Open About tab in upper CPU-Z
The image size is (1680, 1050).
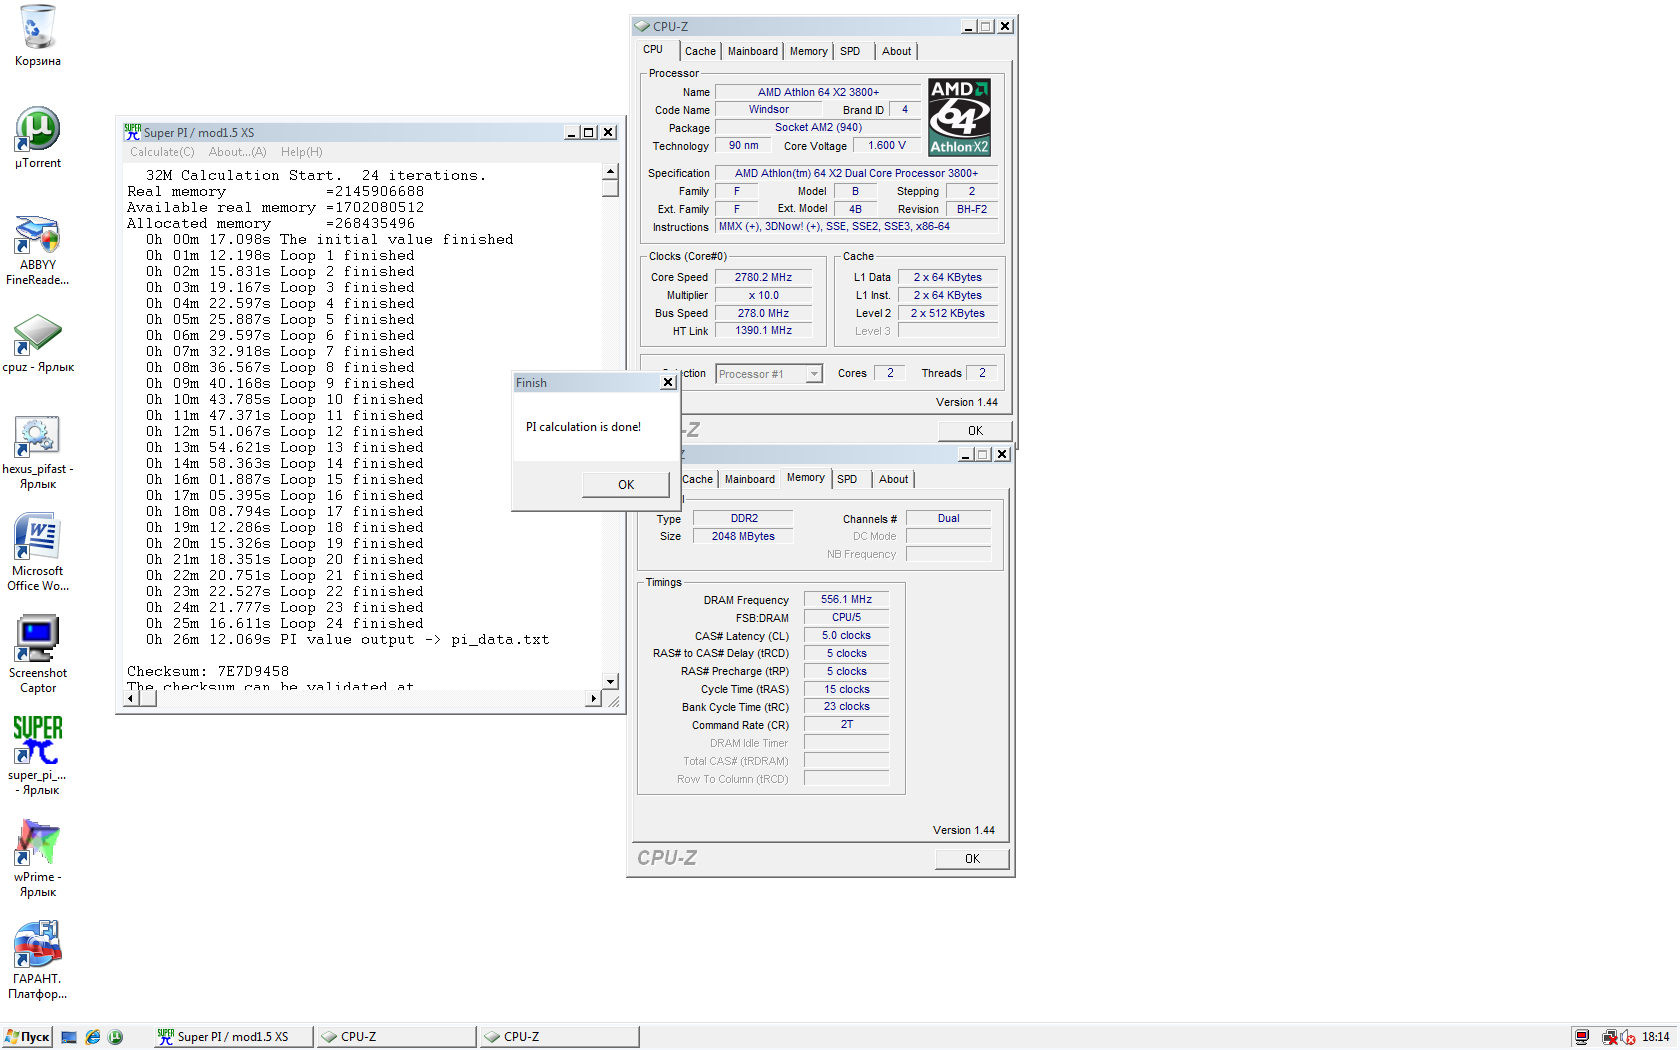[x=896, y=51]
